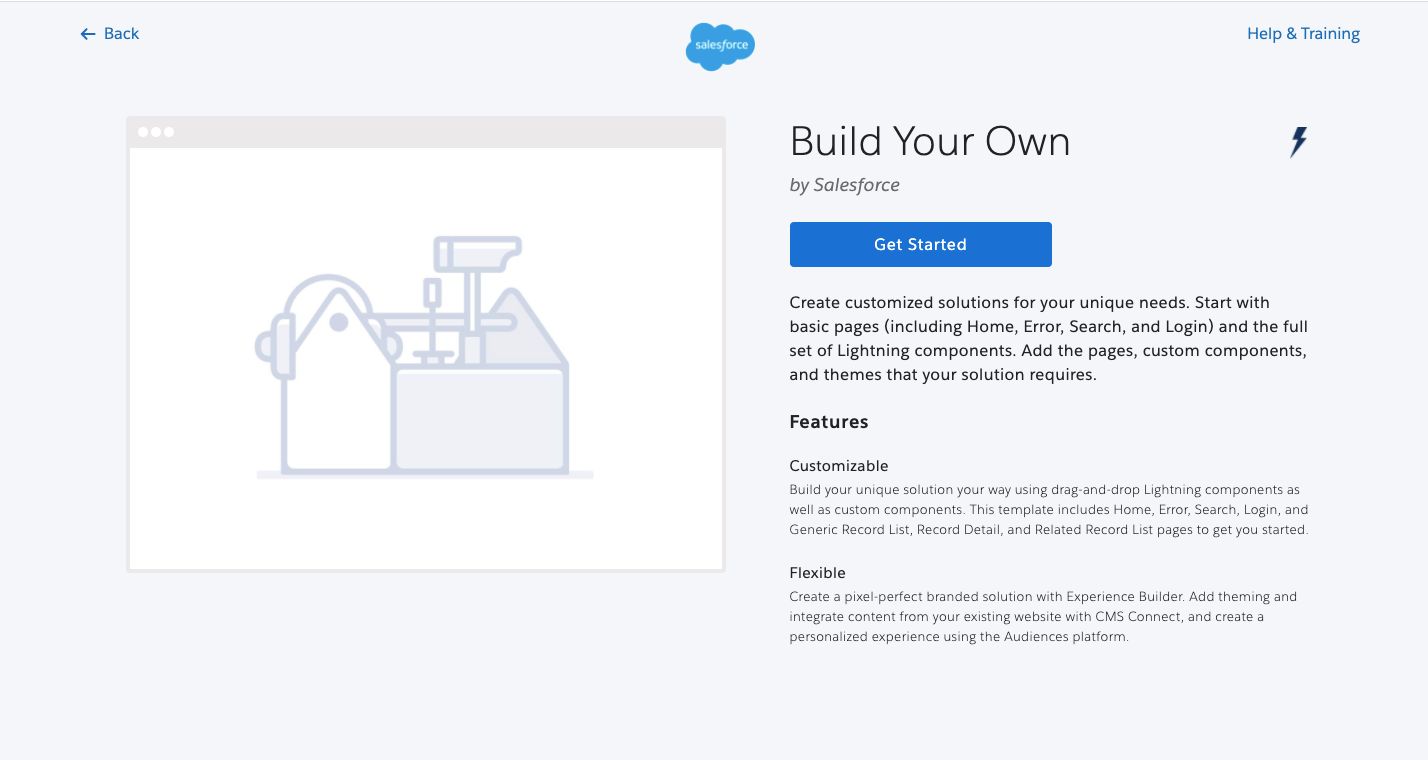The image size is (1428, 760).
Task: Click the hammer in the toolbox illustration
Action: pos(476,254)
